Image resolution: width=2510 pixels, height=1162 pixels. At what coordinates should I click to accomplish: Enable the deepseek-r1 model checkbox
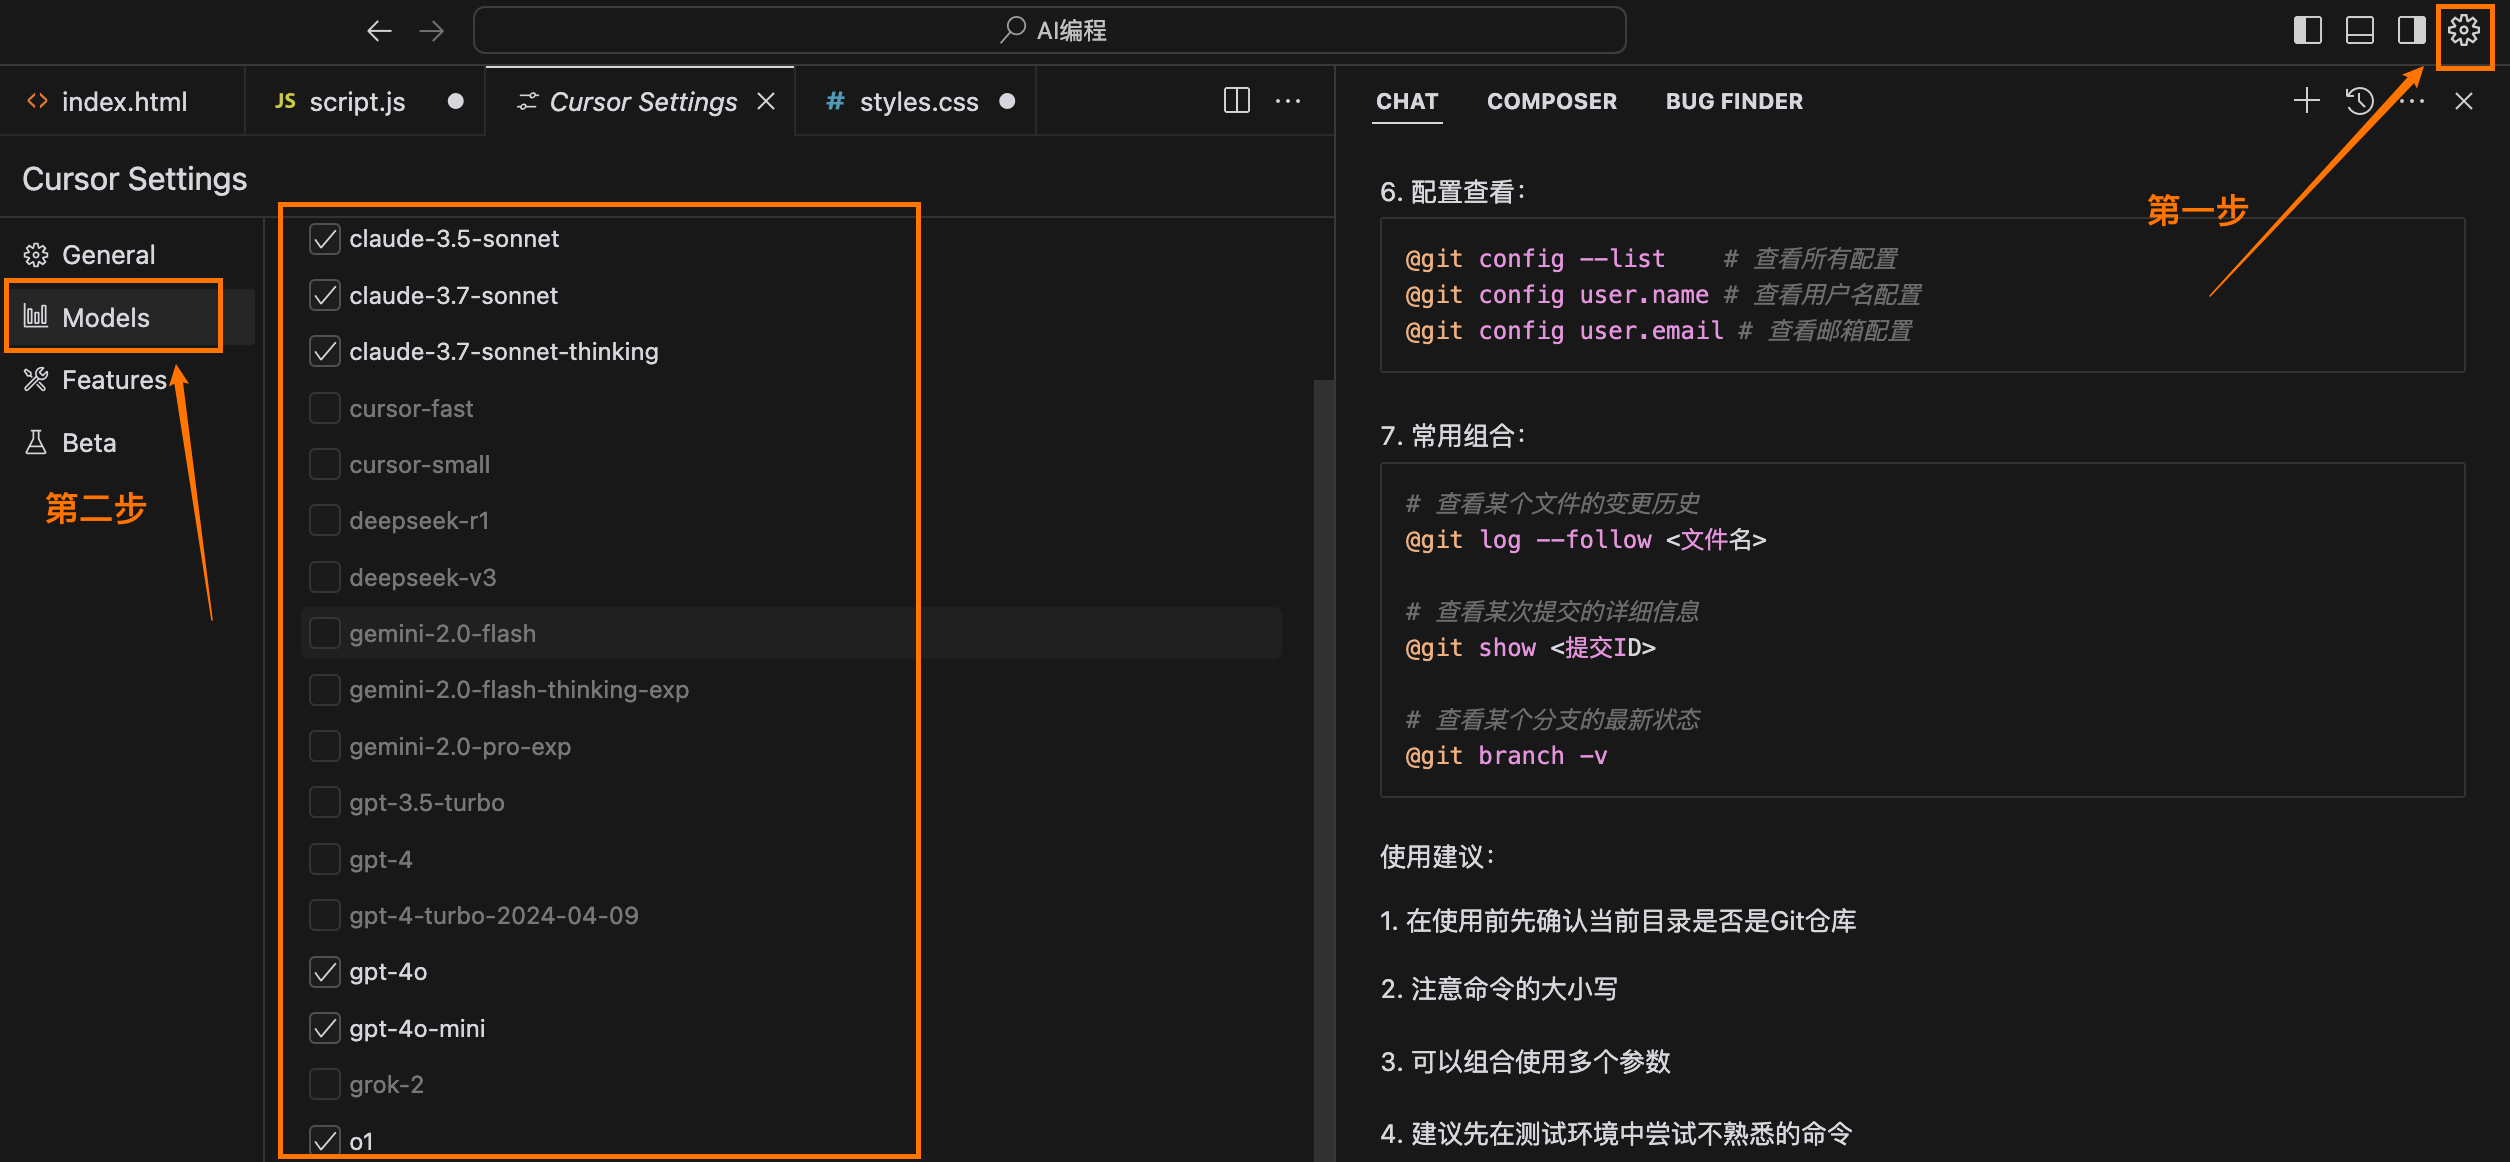[325, 521]
